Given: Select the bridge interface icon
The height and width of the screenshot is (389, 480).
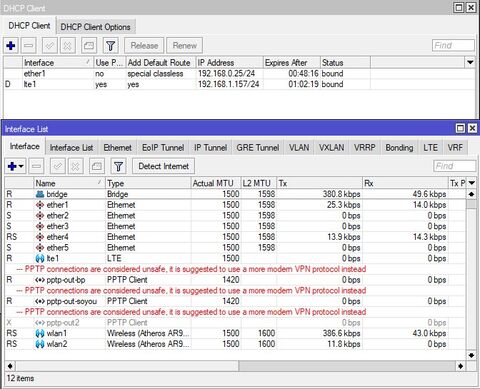Looking at the screenshot, I should [x=40, y=194].
